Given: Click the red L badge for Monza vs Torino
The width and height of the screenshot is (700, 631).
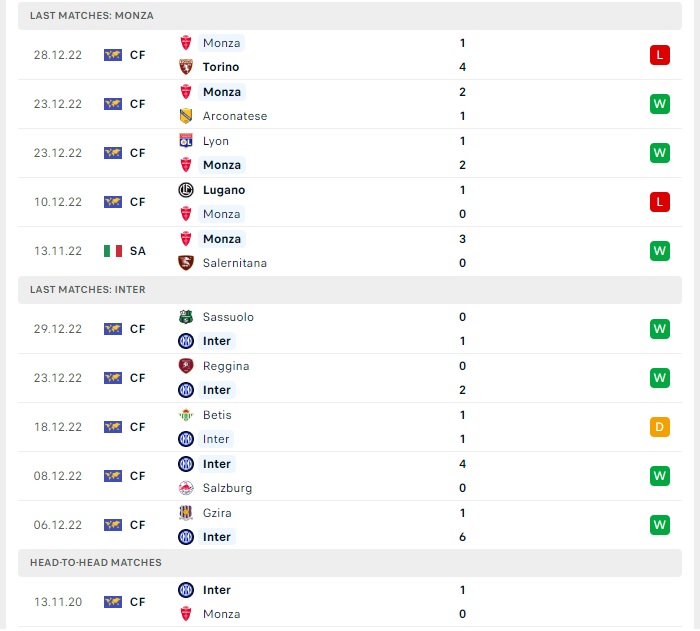Looking at the screenshot, I should coord(659,55).
